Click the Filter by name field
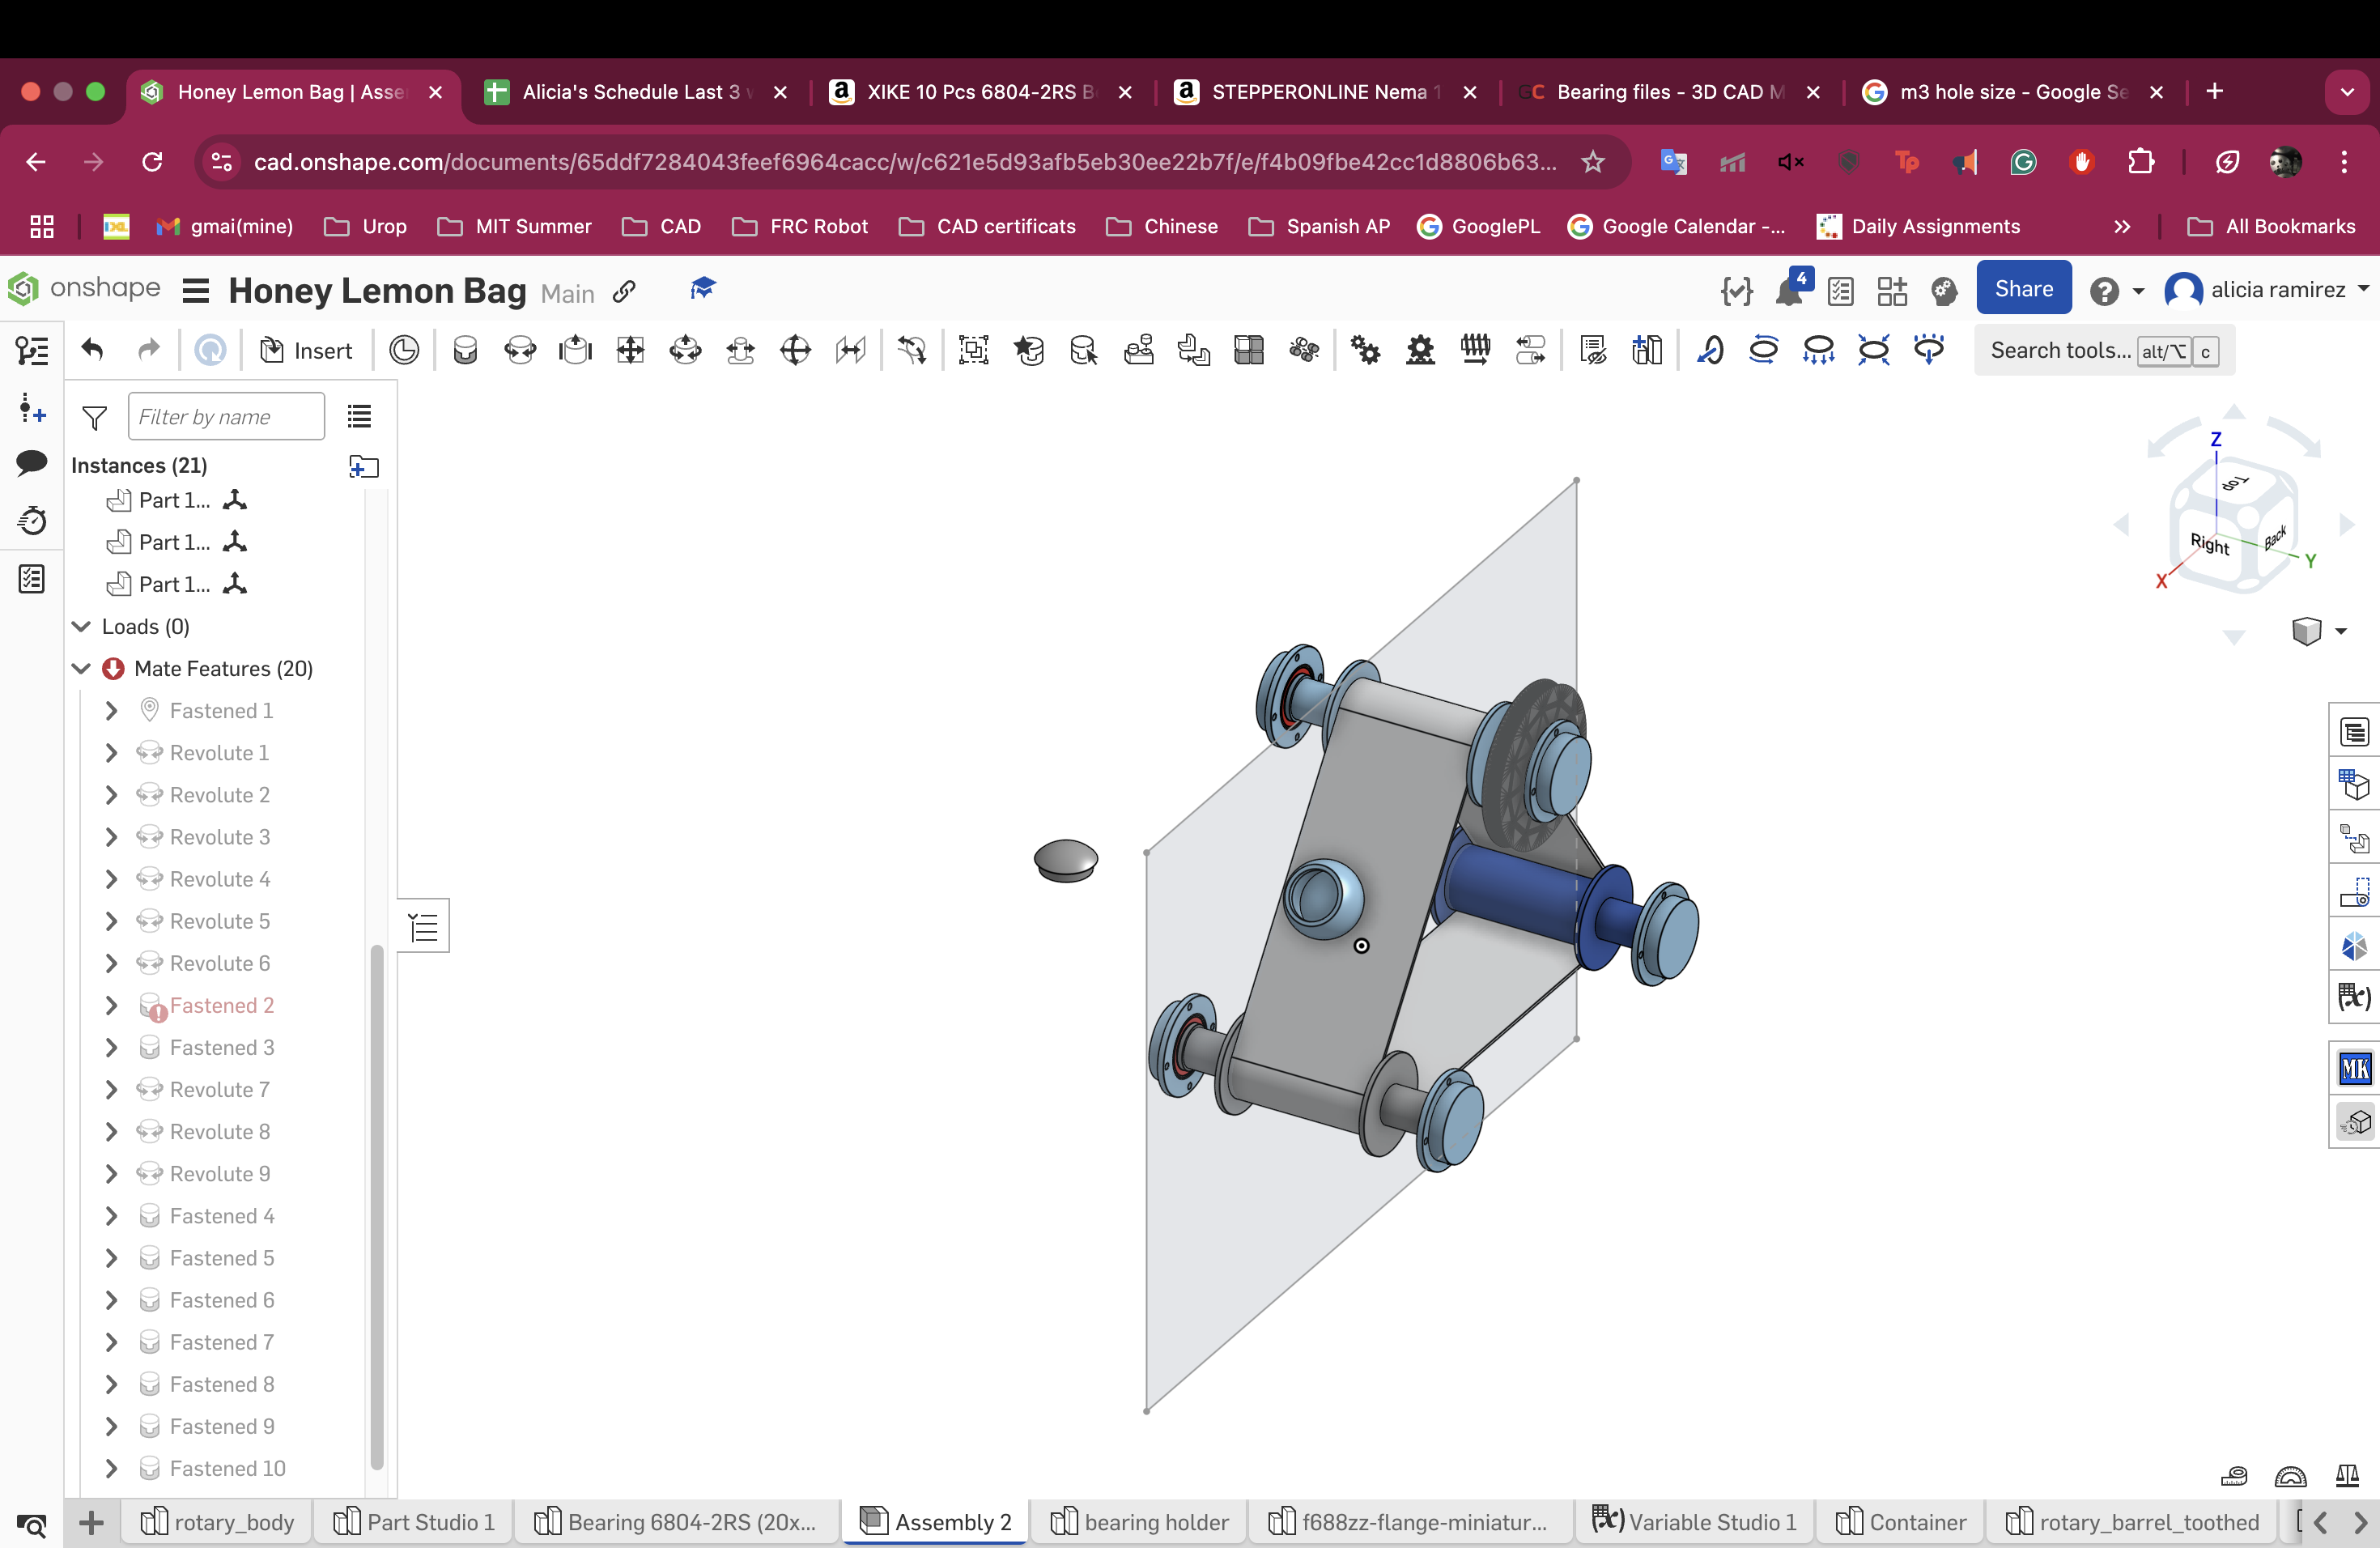2380x1548 pixels. point(226,416)
